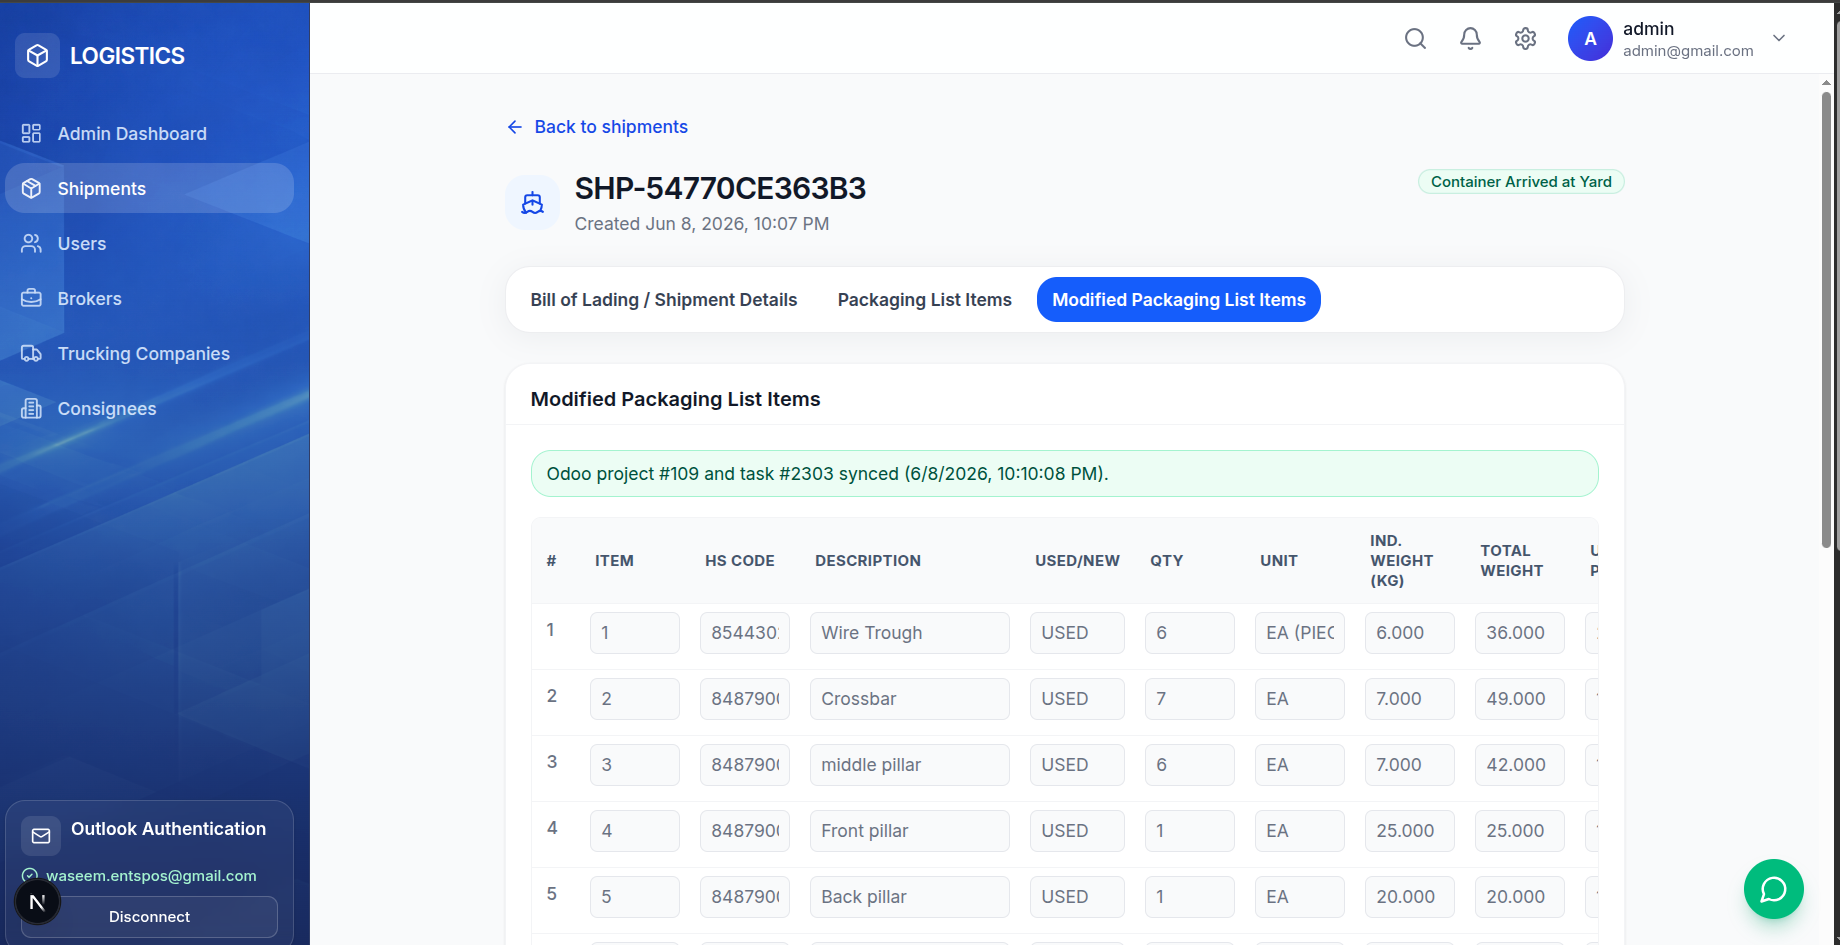The height and width of the screenshot is (945, 1840).
Task: Open Brokers in the sidebar
Action: click(149, 298)
